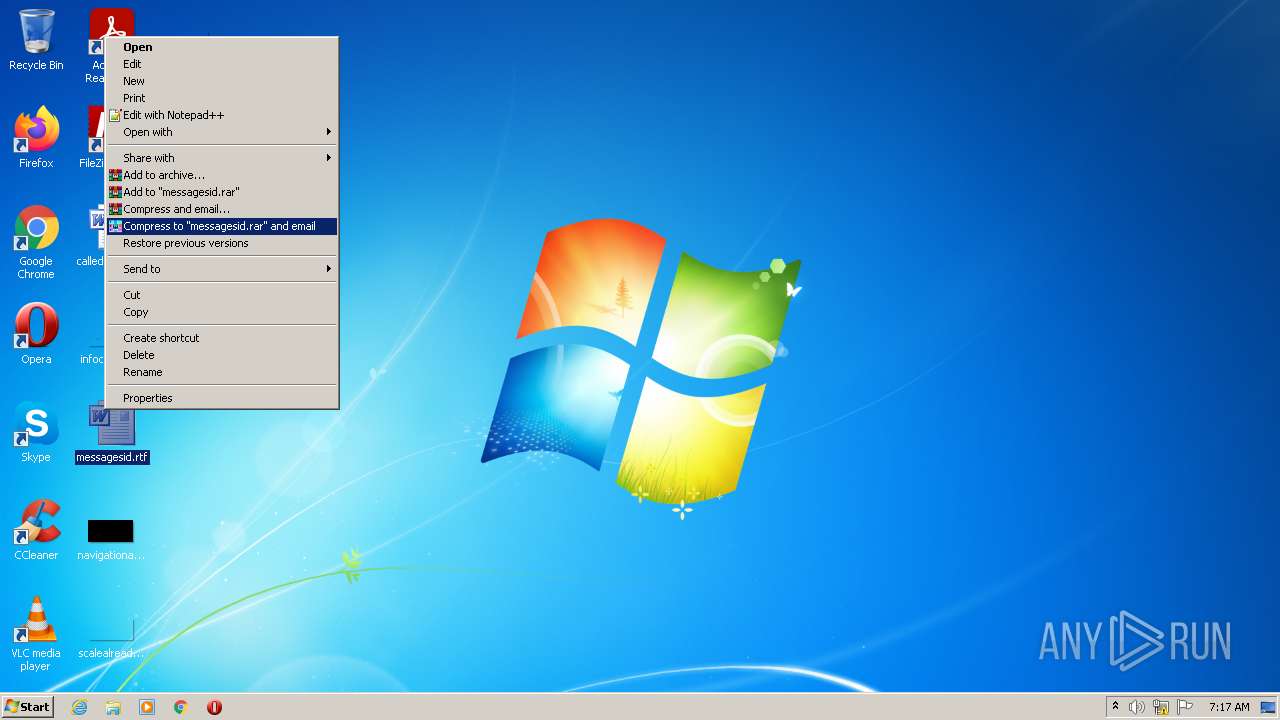Open Windows Explorer folder in taskbar
Screen dimensions: 1280x720
pyautogui.click(x=113, y=707)
